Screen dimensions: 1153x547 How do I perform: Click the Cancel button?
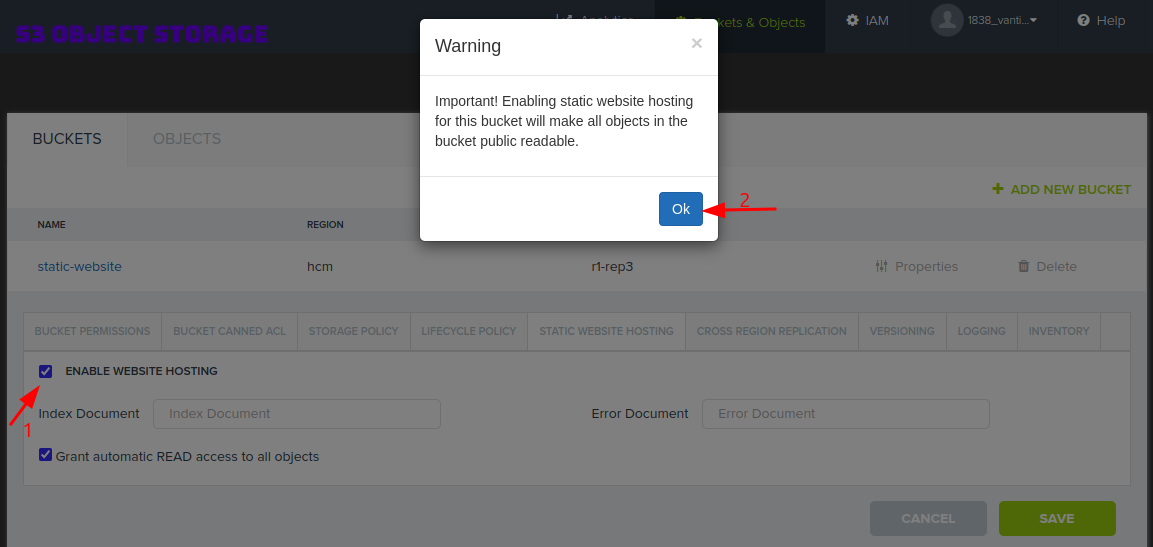[928, 518]
